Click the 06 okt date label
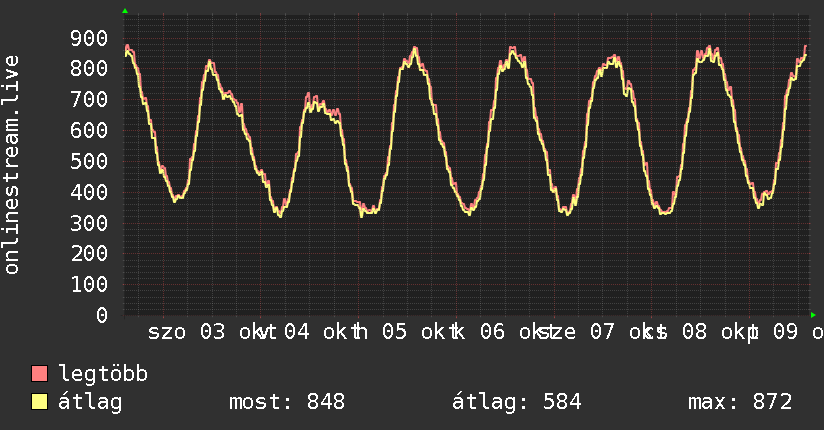824x430 pixels. tap(512, 332)
